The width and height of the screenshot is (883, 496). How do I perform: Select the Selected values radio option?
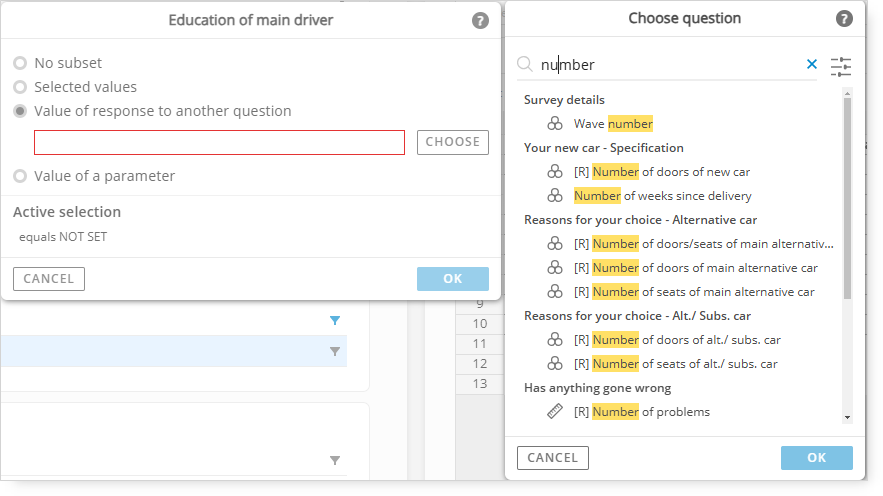pyautogui.click(x=20, y=87)
